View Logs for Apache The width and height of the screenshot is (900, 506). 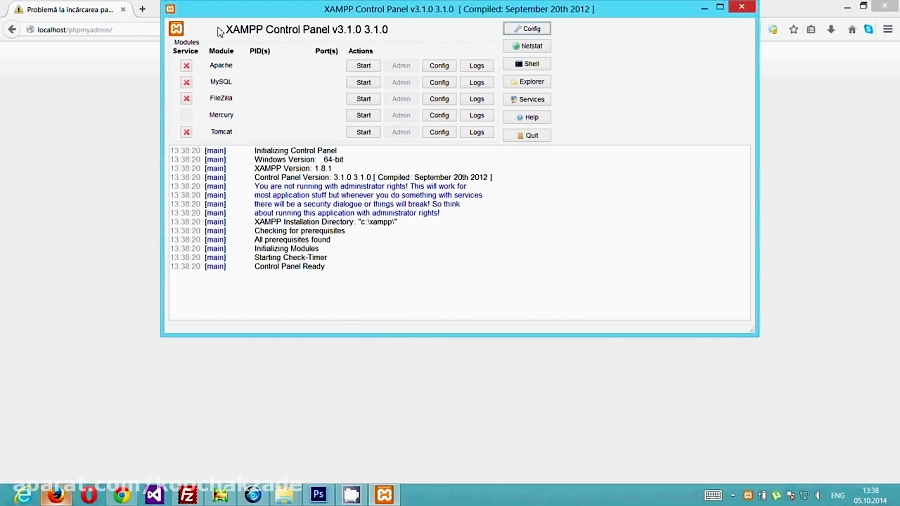point(476,65)
